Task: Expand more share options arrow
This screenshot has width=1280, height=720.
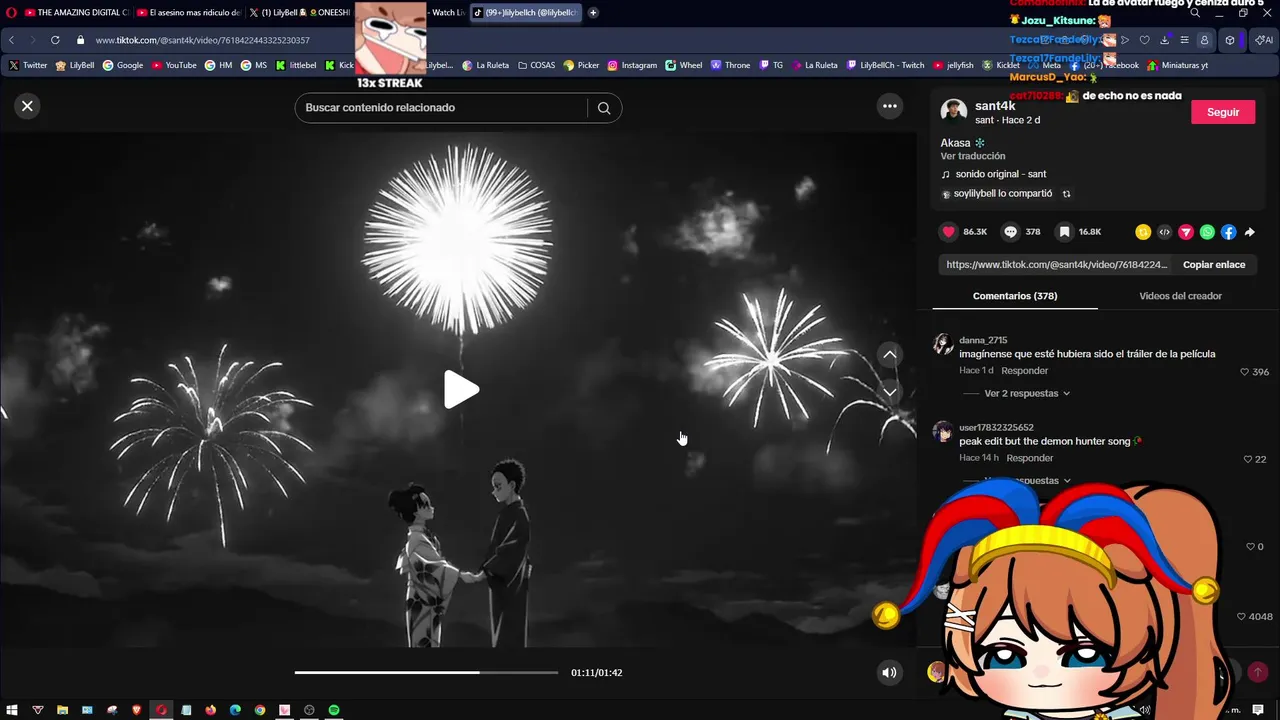Action: tap(1249, 232)
